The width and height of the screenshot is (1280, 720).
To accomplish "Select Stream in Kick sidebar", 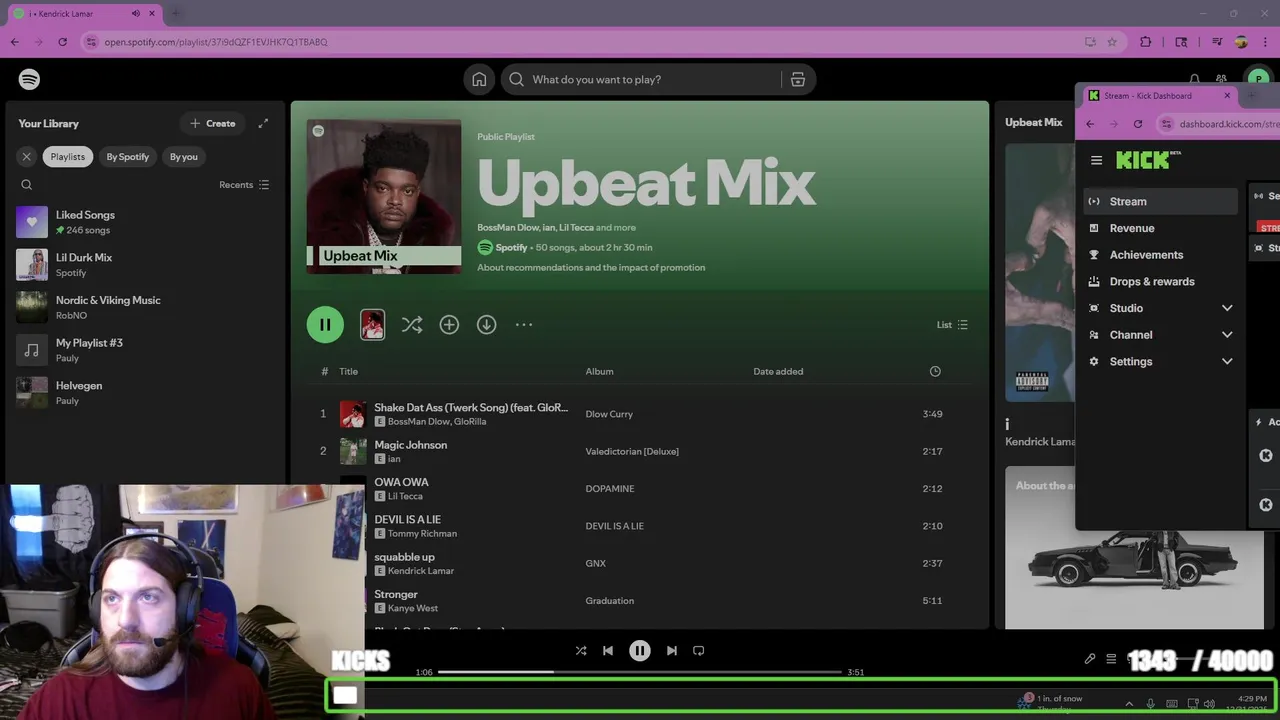I will click(1161, 201).
